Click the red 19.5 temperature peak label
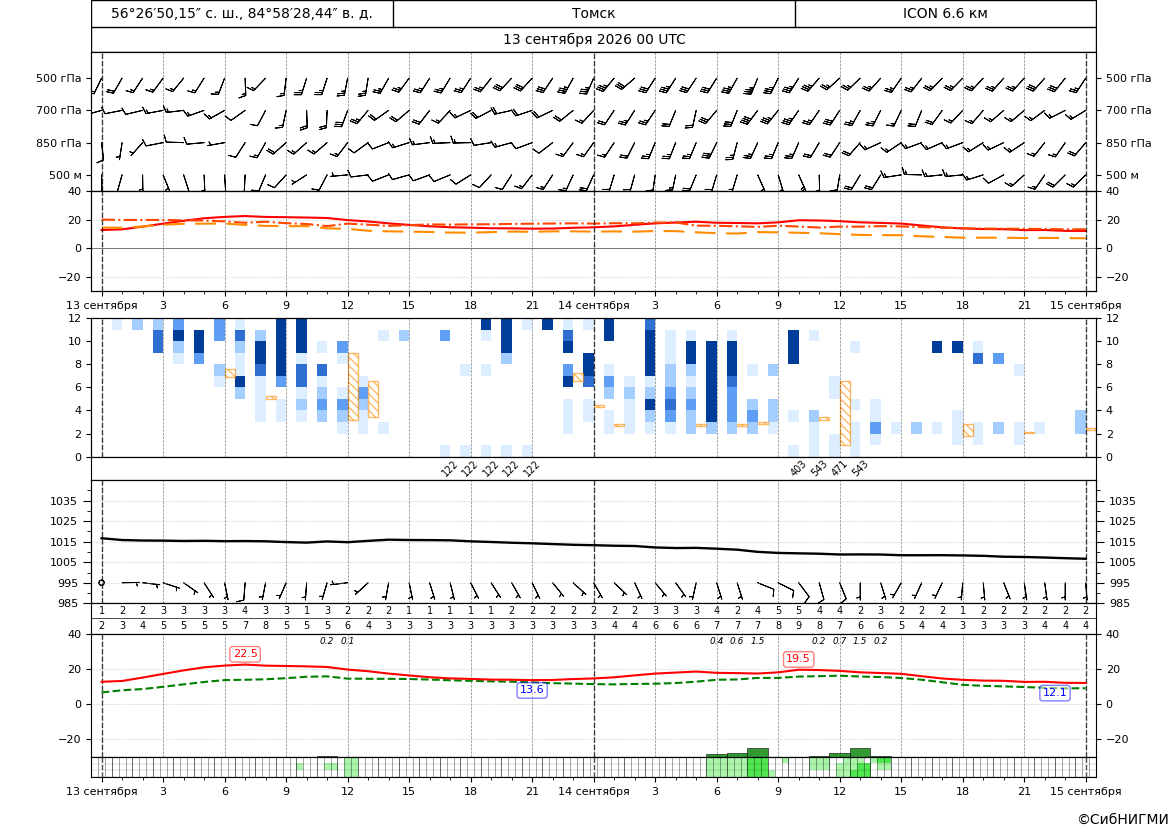Viewport: 1169px width, 827px height. (x=798, y=658)
